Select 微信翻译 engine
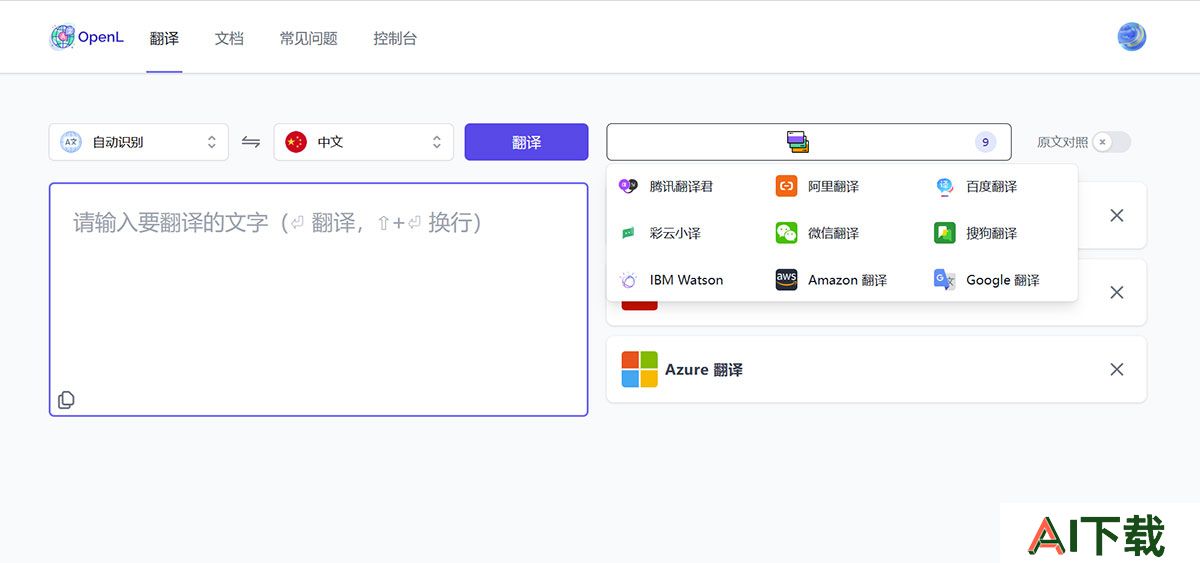1200x563 pixels. (x=818, y=233)
